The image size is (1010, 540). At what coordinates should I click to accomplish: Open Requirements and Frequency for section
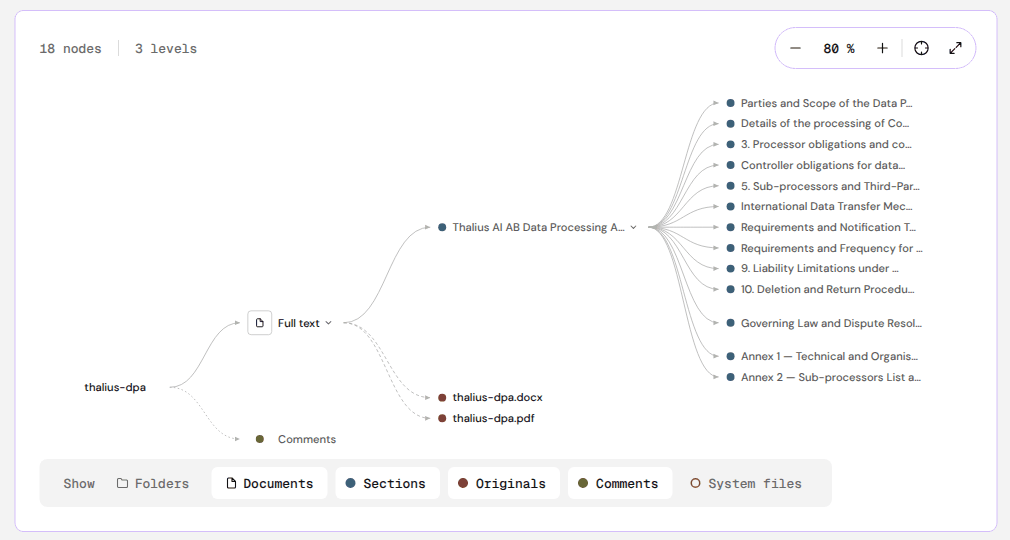[x=832, y=248]
